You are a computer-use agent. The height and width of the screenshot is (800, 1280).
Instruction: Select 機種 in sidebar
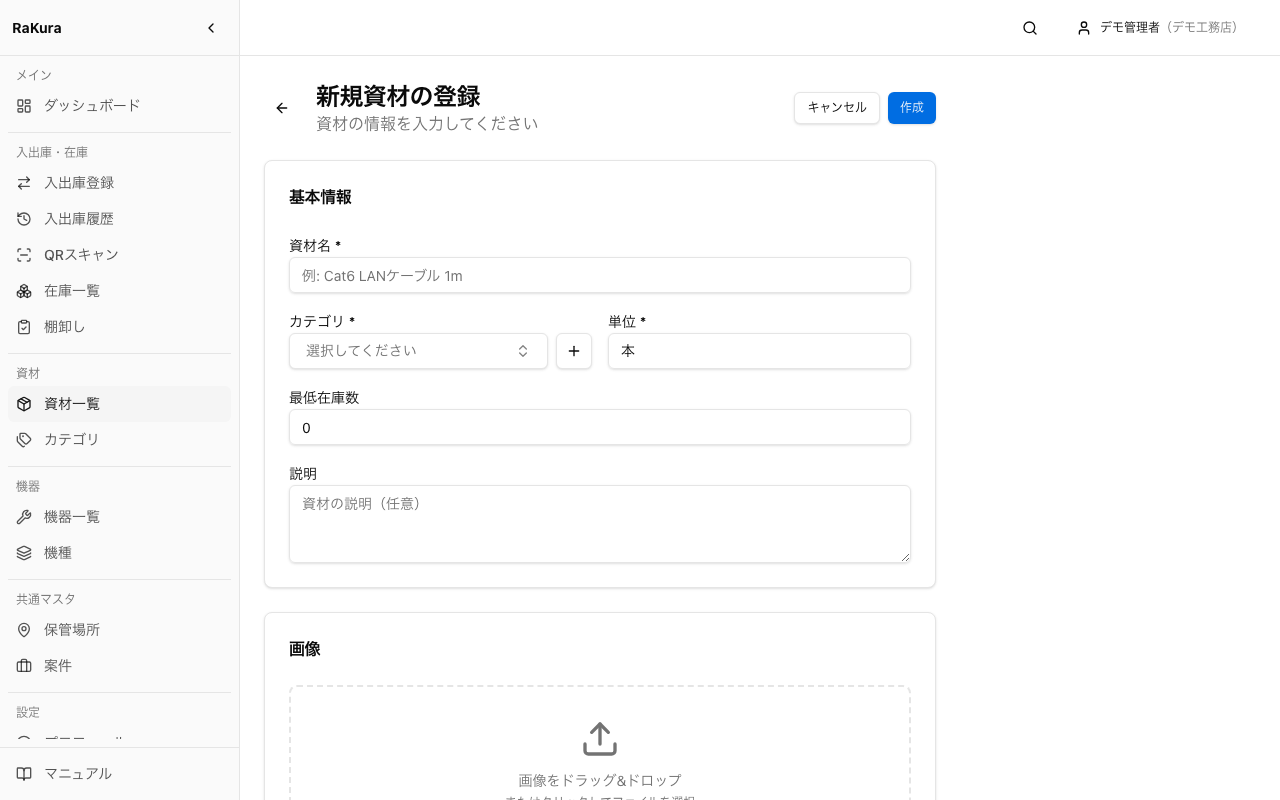[x=119, y=553]
